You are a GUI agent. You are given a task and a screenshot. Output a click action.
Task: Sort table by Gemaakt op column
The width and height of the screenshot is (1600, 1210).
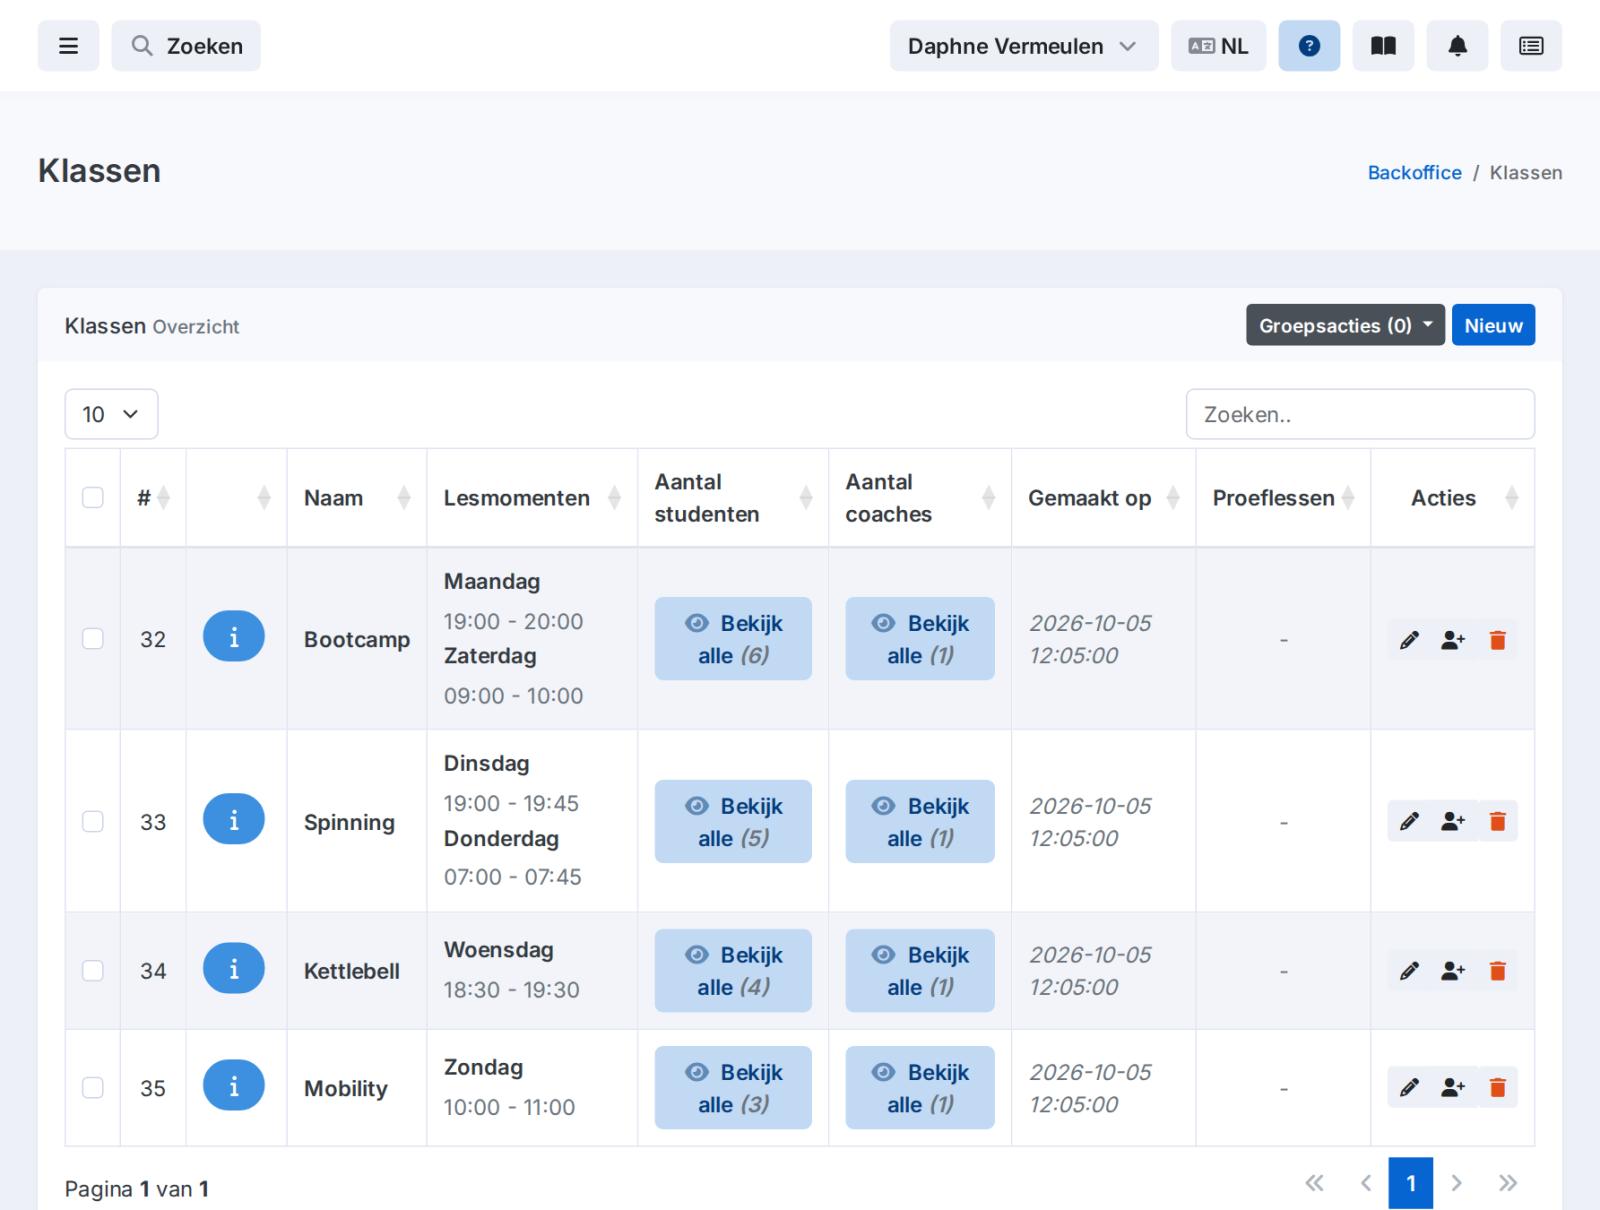[x=1103, y=498]
